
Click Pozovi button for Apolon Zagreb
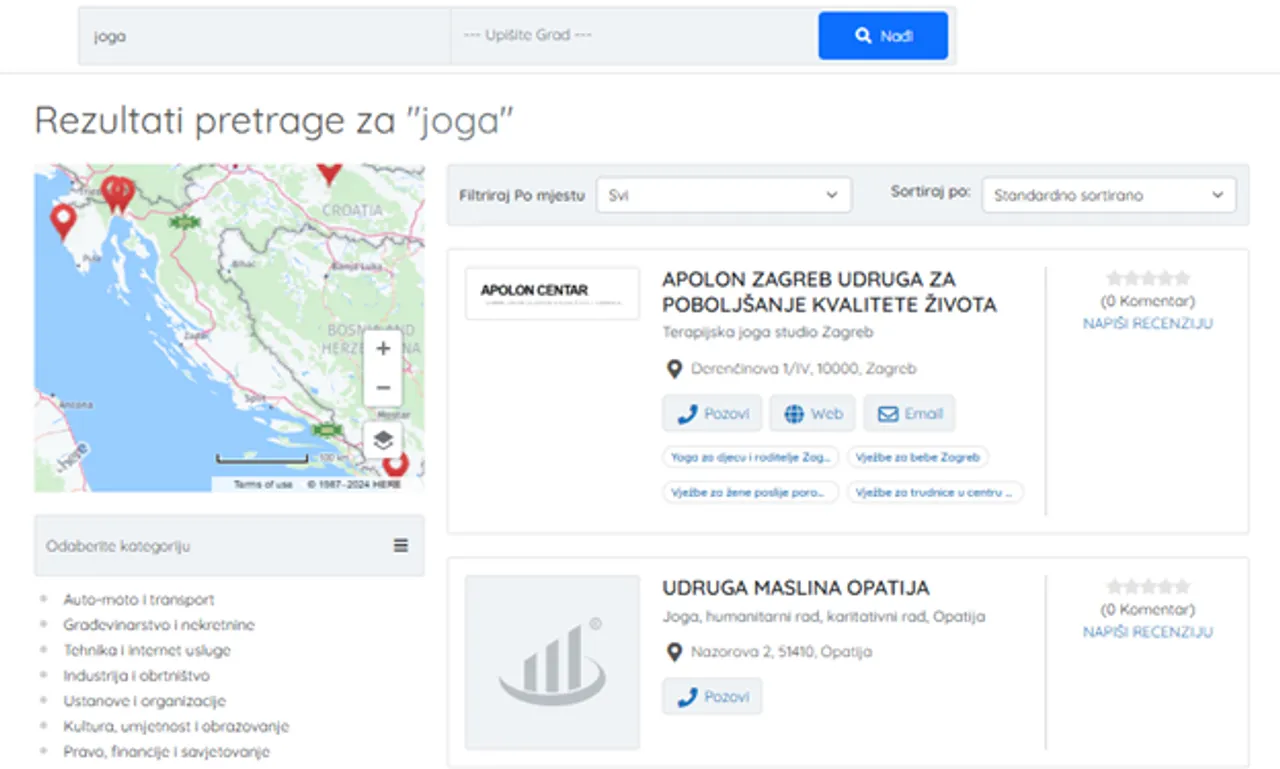(x=712, y=413)
